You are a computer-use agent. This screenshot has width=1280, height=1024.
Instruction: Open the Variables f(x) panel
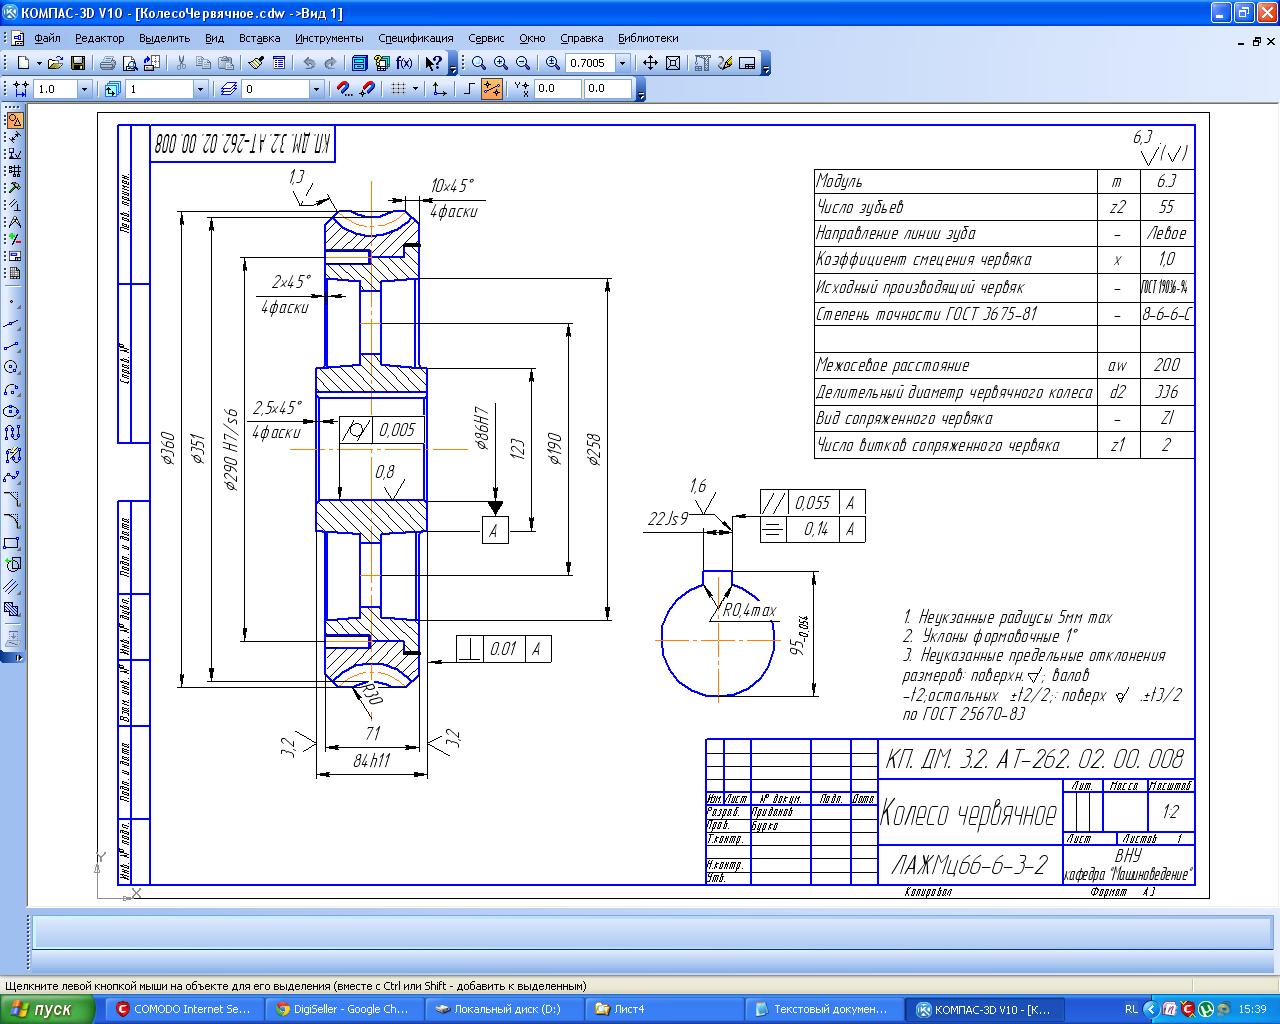coord(404,63)
